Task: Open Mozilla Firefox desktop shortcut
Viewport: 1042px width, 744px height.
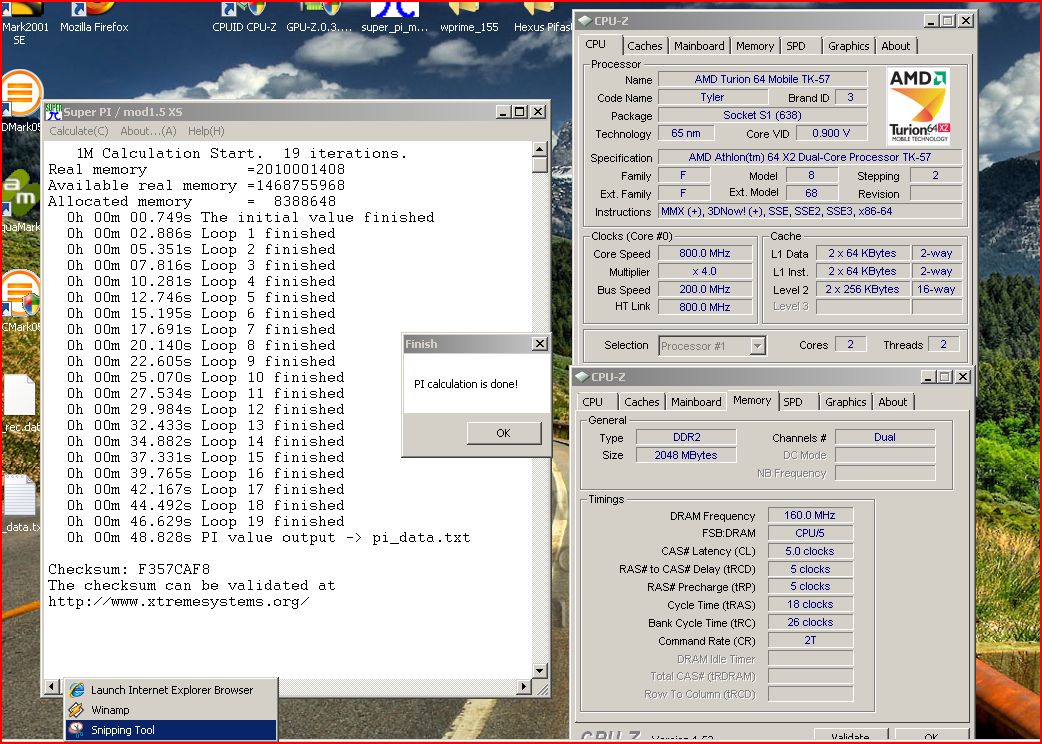Action: [94, 17]
